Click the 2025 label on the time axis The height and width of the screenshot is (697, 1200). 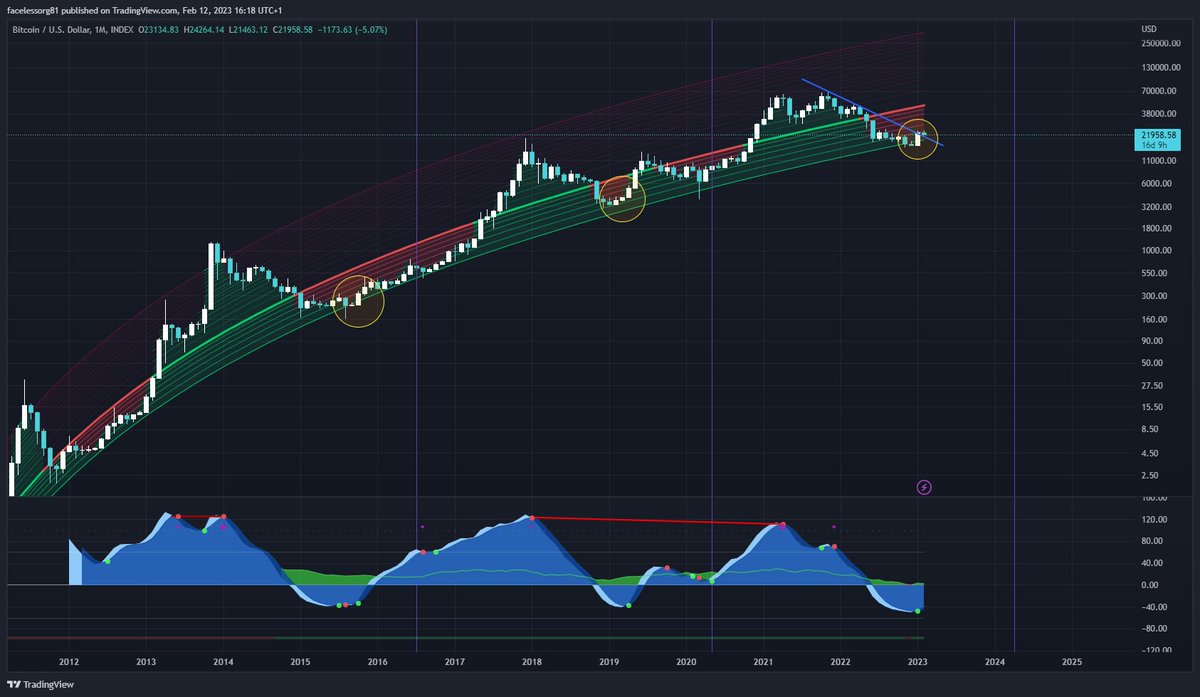1071,662
